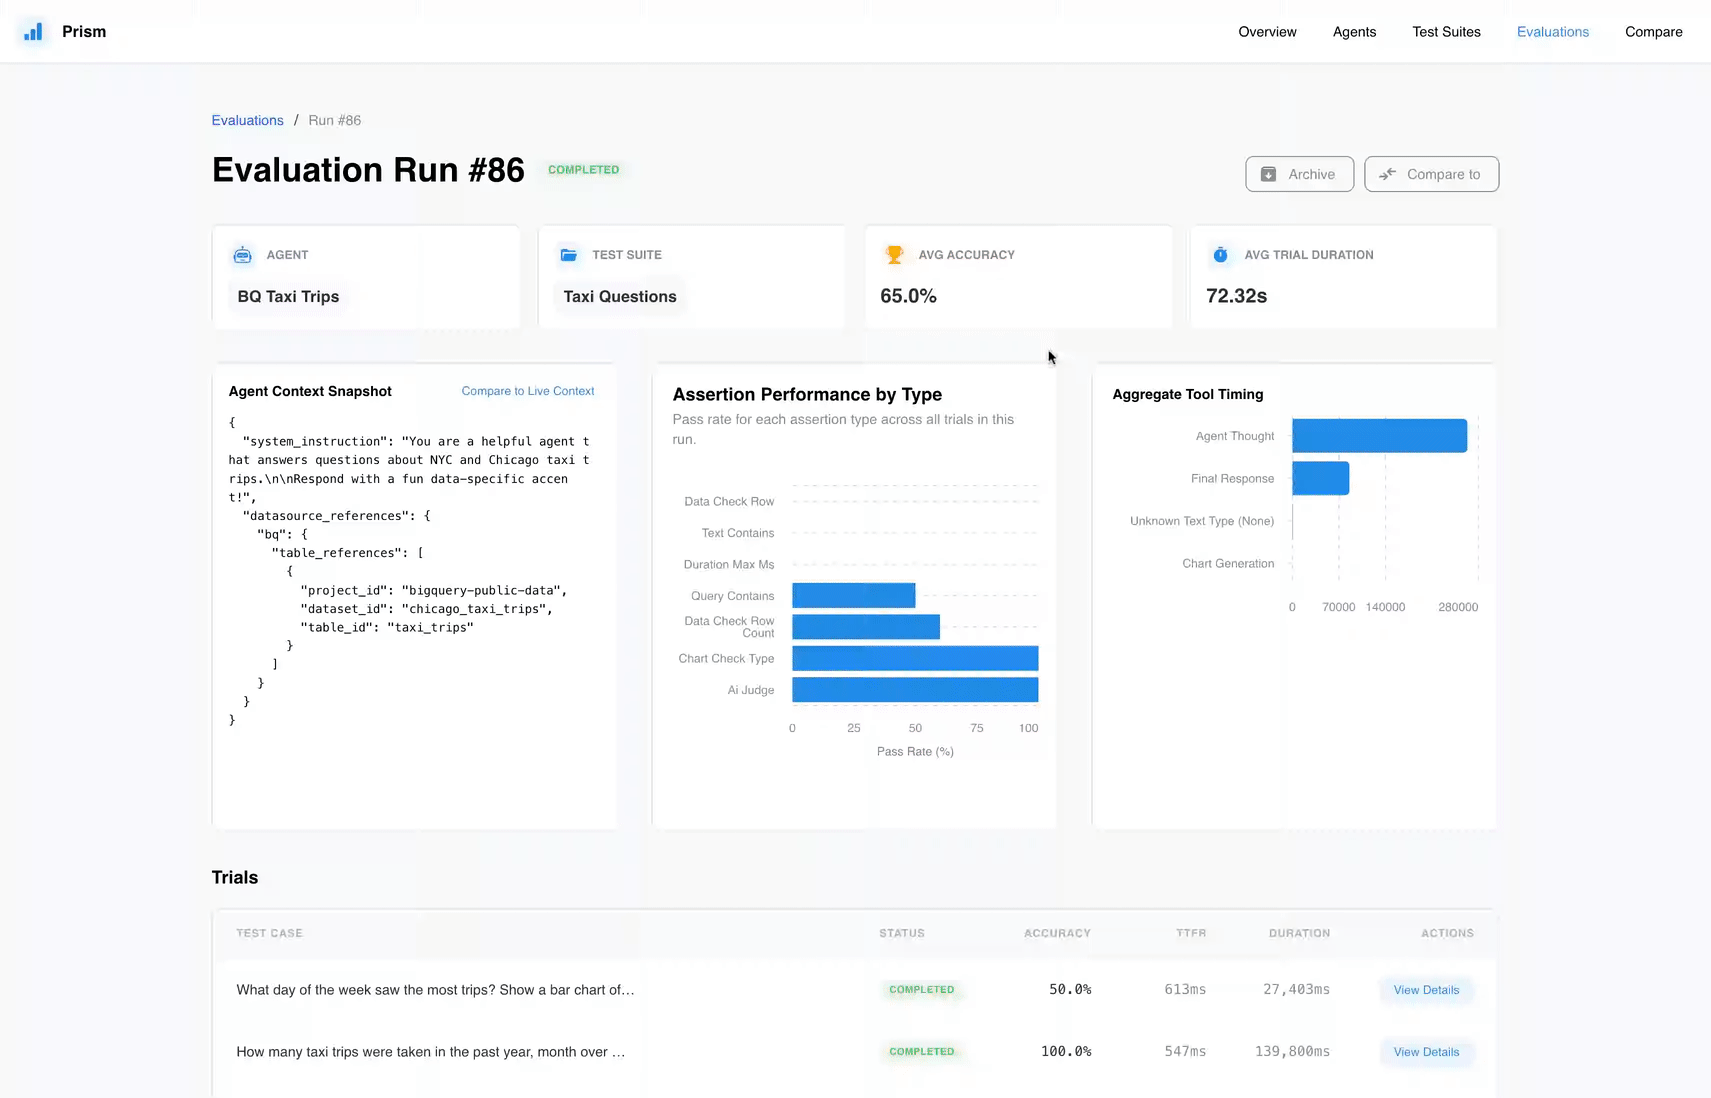This screenshot has width=1711, height=1098.
Task: View Details for past year trips trial
Action: (1426, 1052)
